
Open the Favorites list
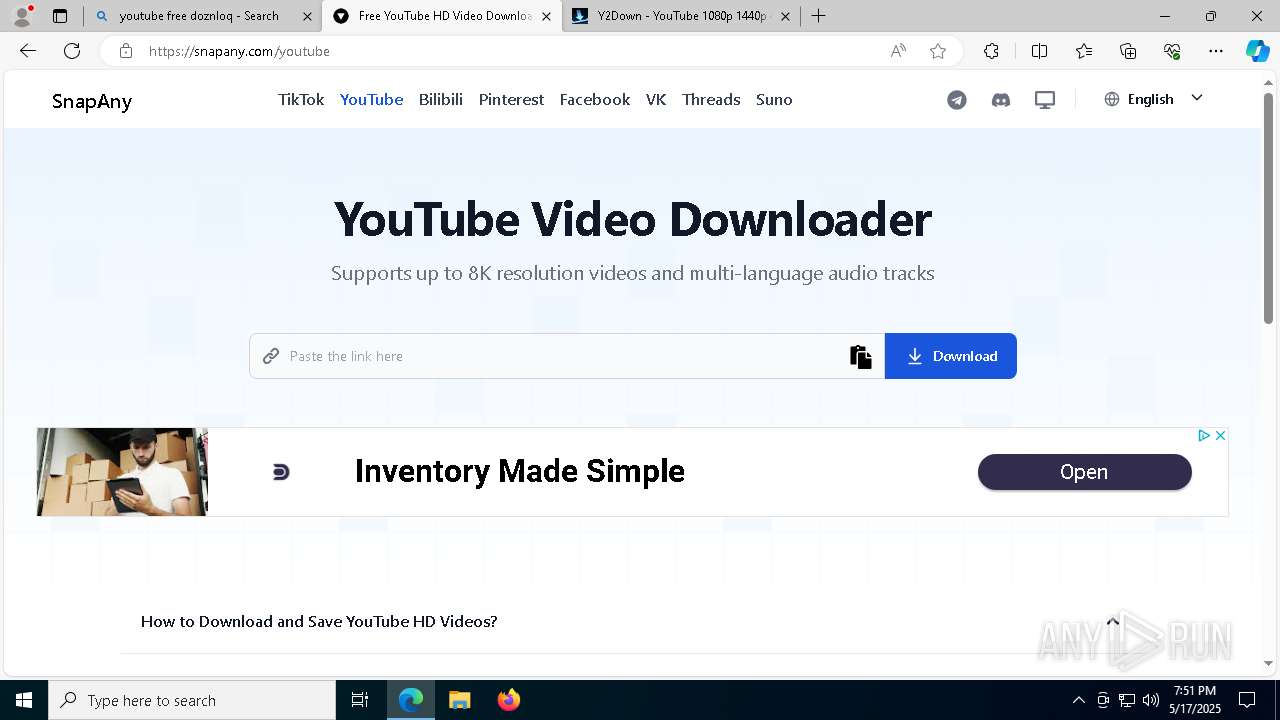(x=1084, y=51)
